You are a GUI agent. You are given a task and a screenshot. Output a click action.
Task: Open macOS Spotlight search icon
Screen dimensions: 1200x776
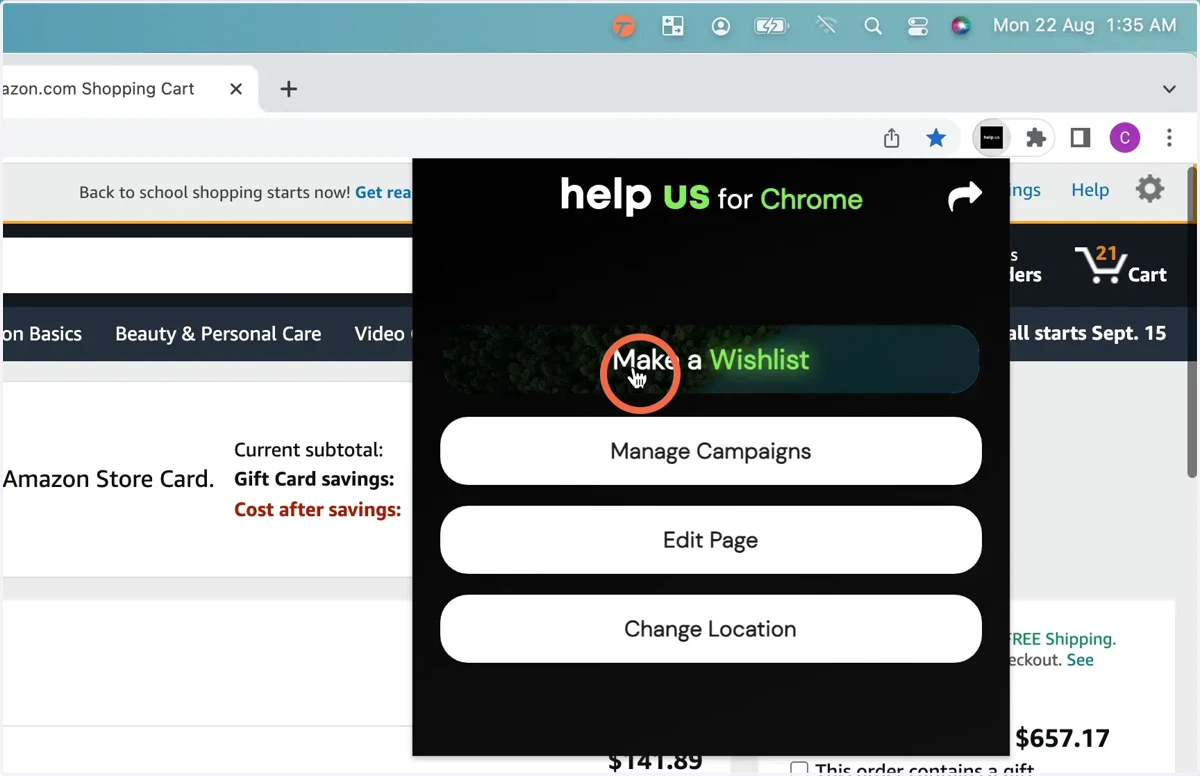point(873,27)
